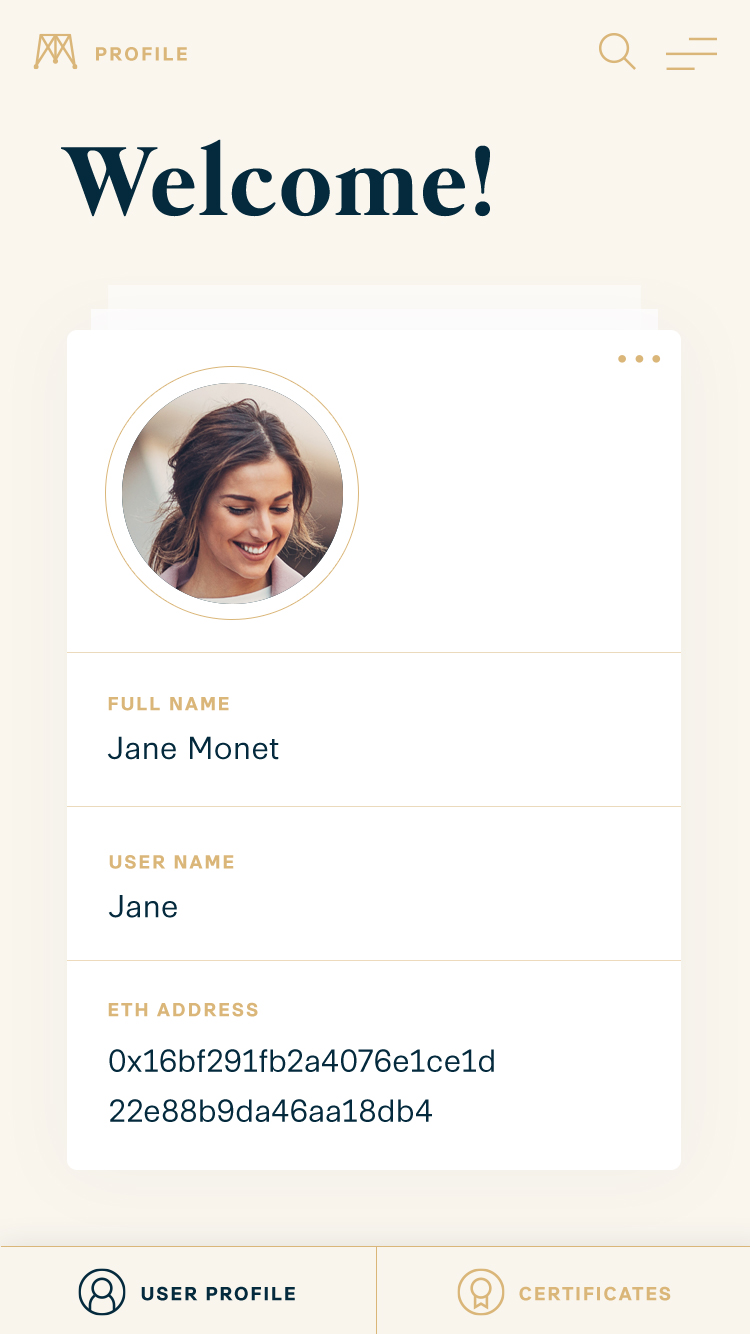This screenshot has width=750, height=1334.
Task: Click the app logo icon
Action: coord(55,52)
